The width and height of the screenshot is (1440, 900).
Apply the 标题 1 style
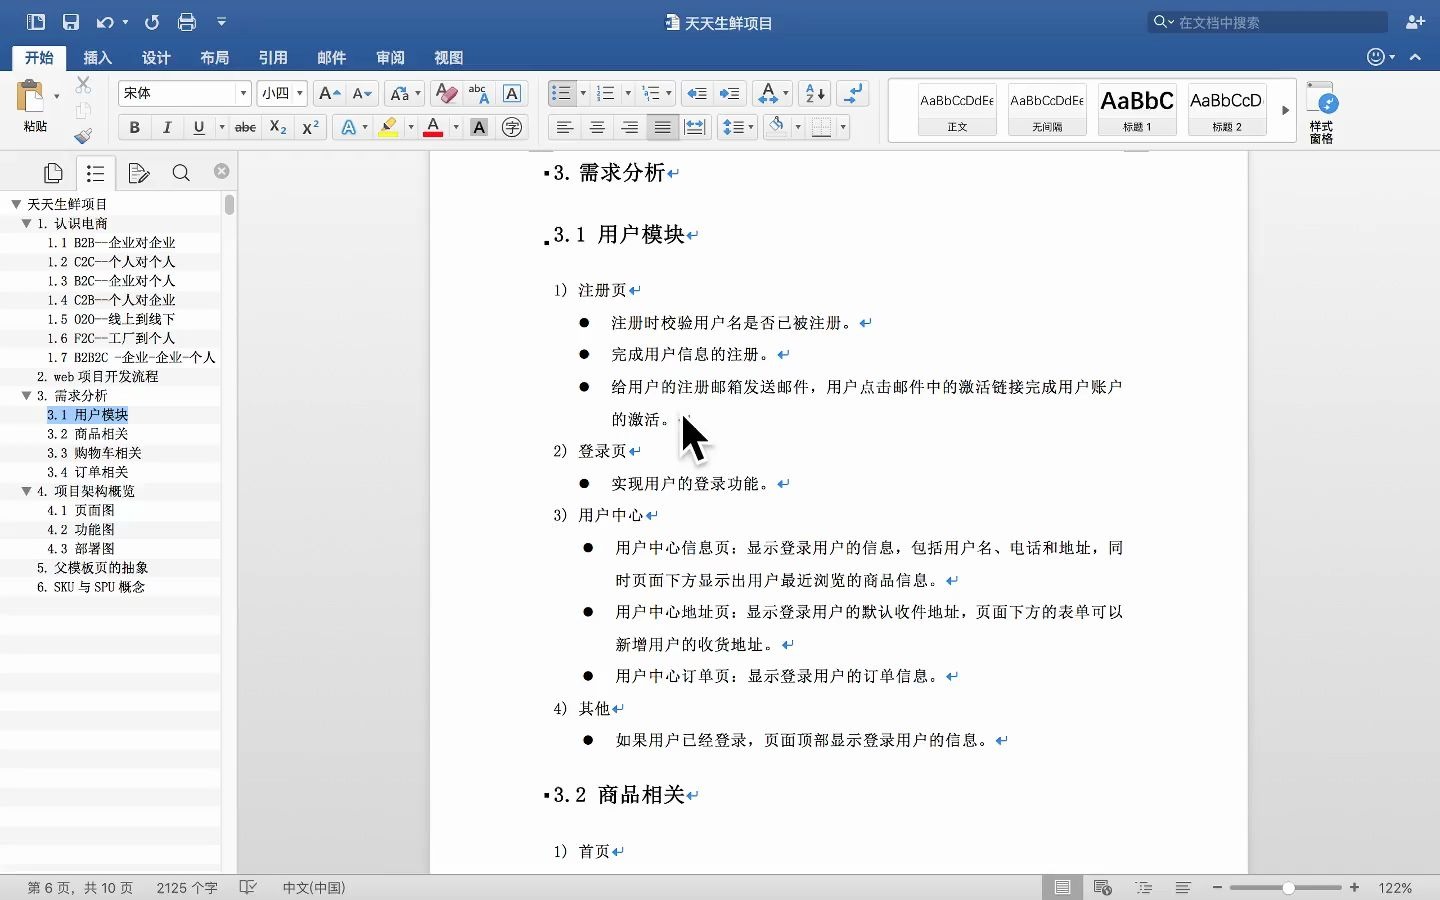point(1137,109)
